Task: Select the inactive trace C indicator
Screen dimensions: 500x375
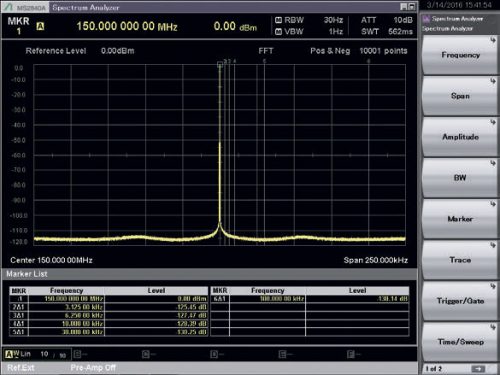Action: point(145,354)
